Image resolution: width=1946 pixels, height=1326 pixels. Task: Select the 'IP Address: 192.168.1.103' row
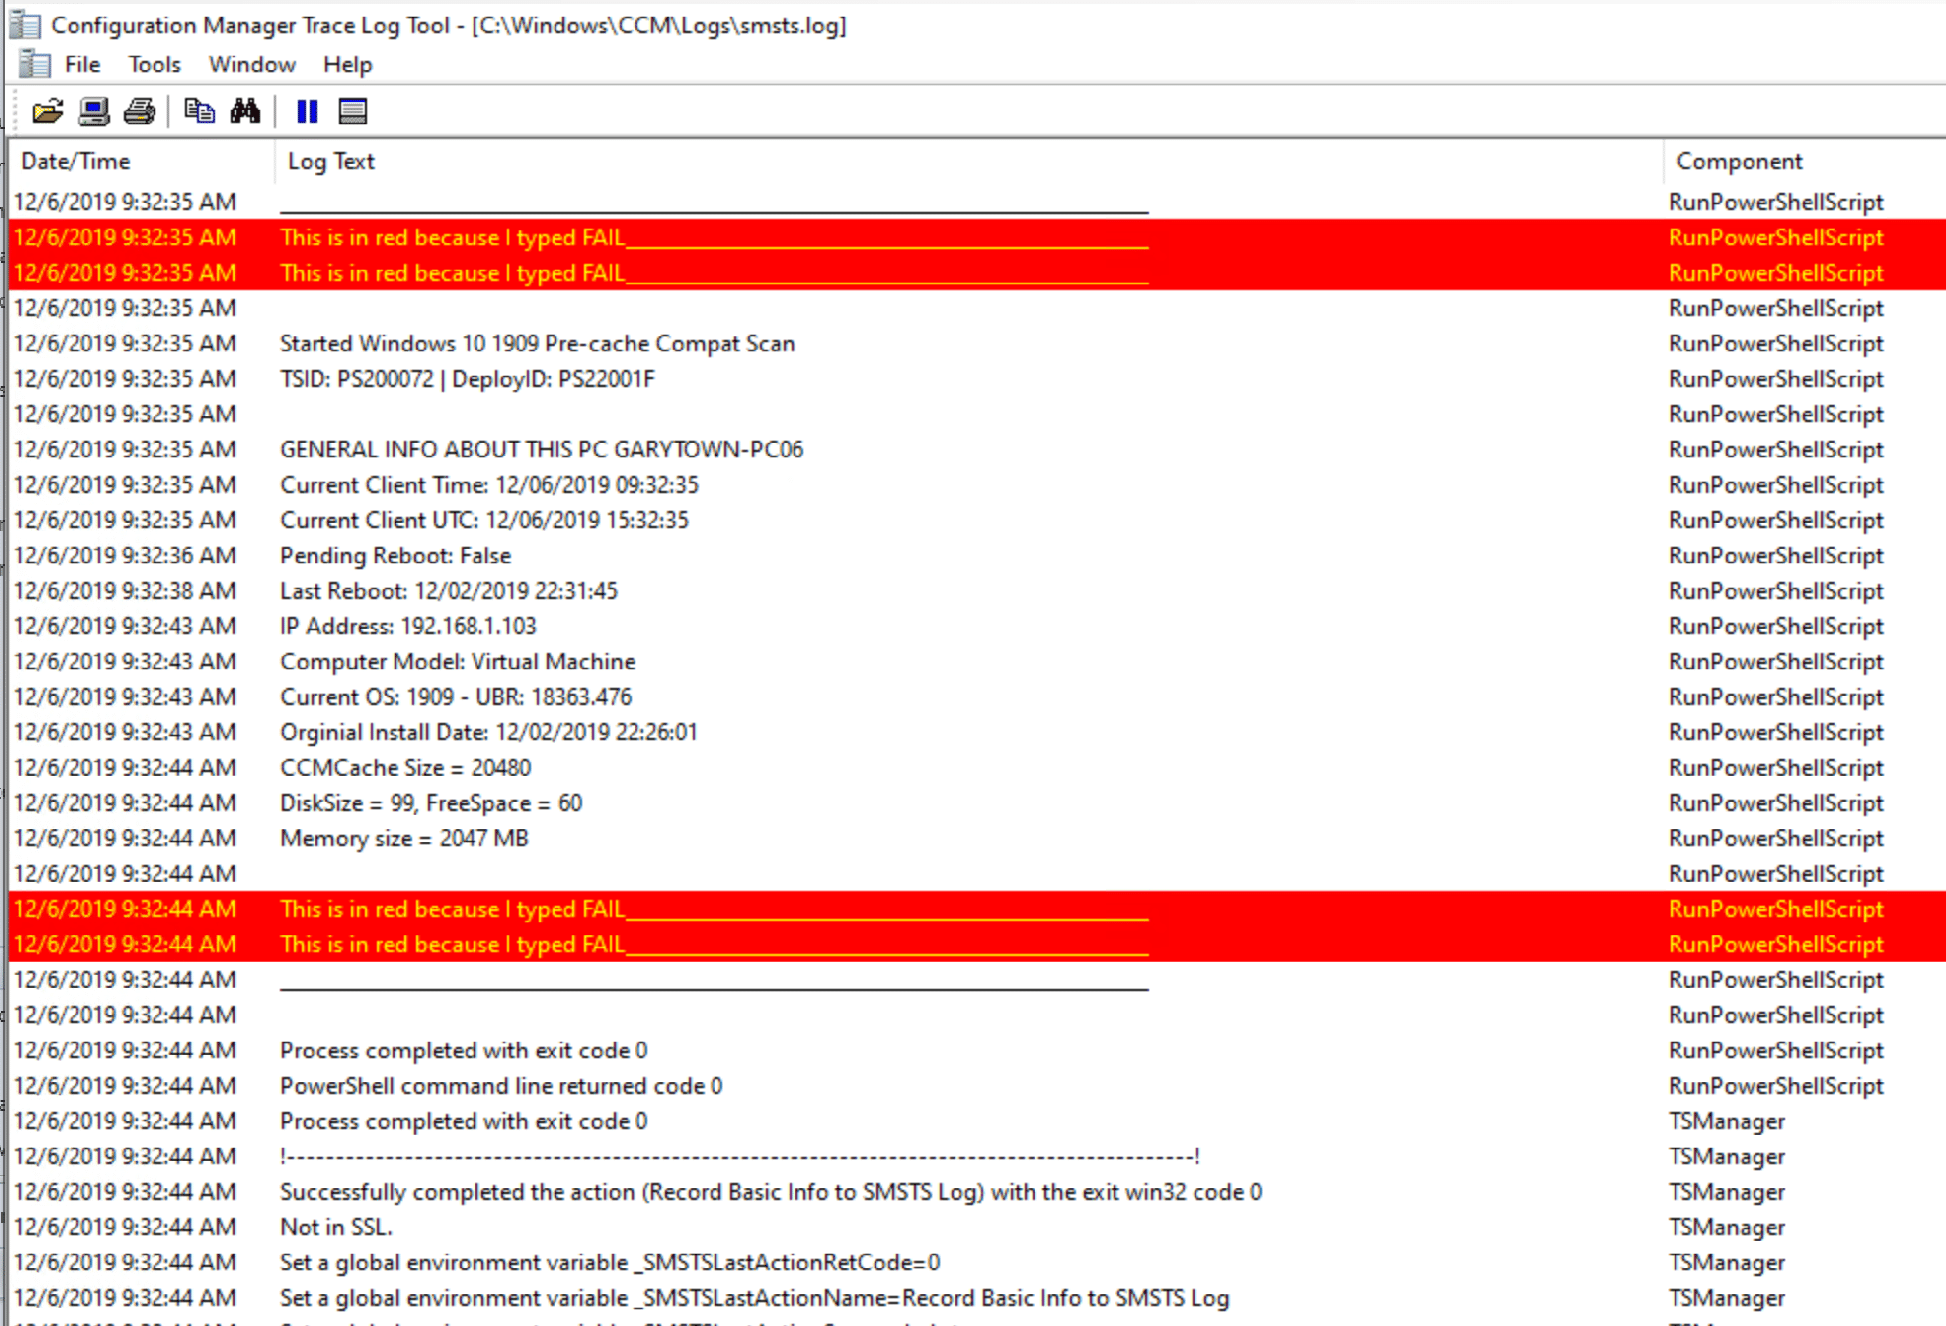point(408,626)
